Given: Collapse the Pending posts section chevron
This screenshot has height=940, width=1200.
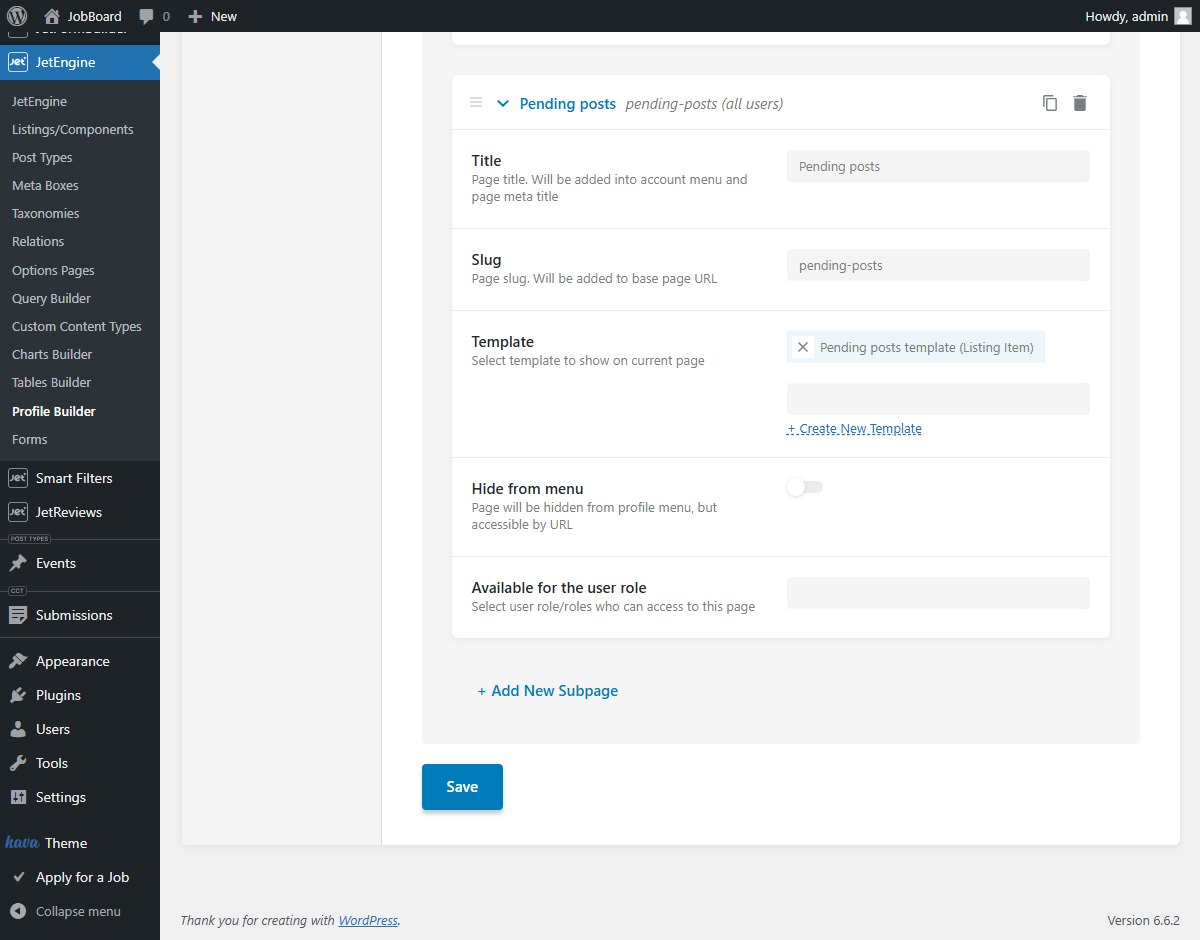Looking at the screenshot, I should click(x=503, y=103).
